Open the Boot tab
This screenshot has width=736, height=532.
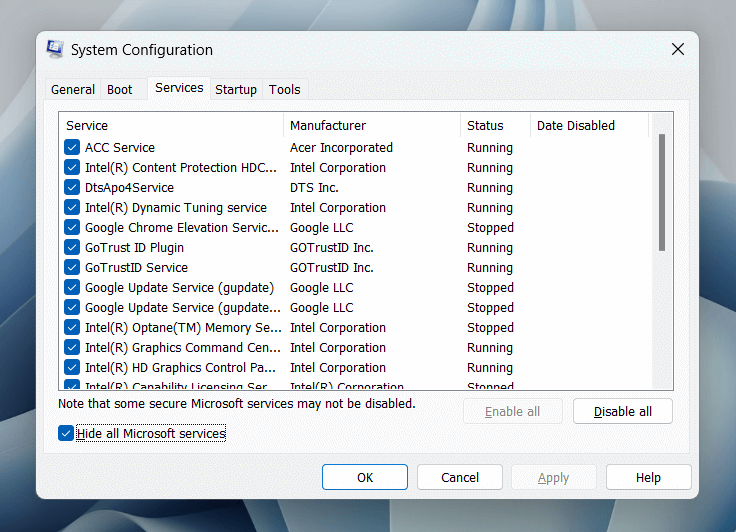point(120,89)
